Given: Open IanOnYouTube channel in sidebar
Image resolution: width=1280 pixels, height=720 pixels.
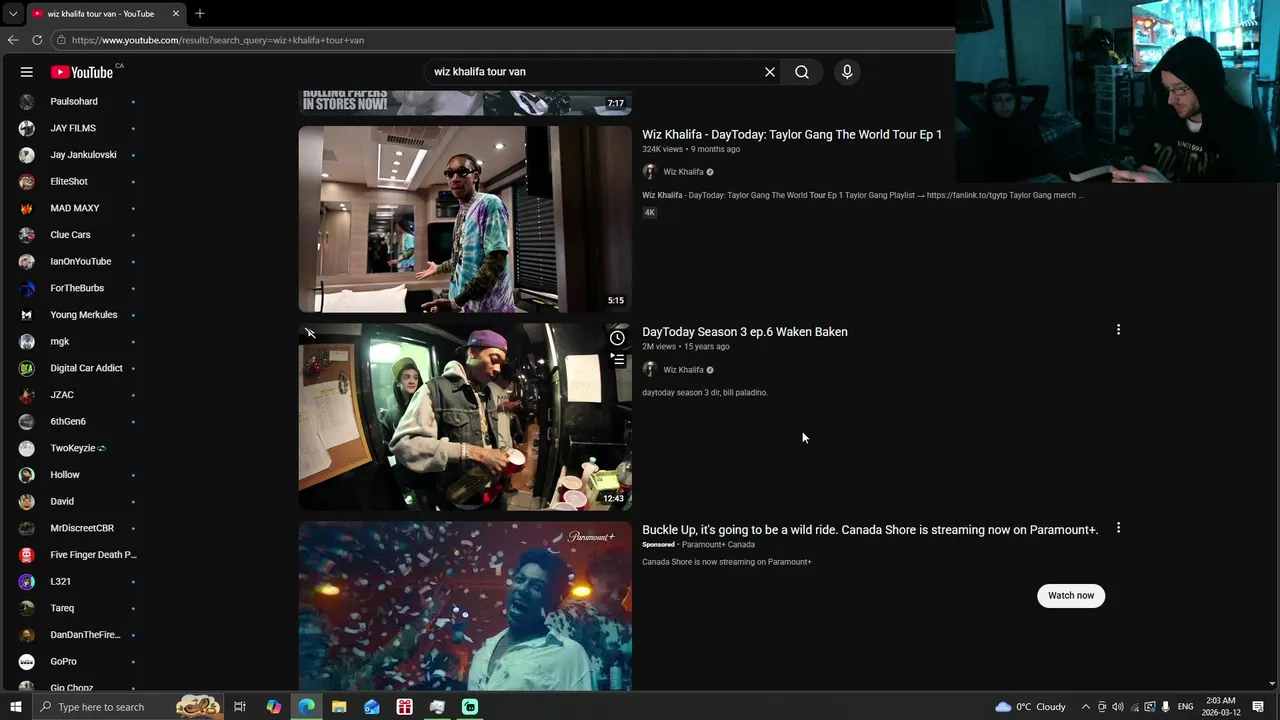Looking at the screenshot, I should click(x=78, y=261).
